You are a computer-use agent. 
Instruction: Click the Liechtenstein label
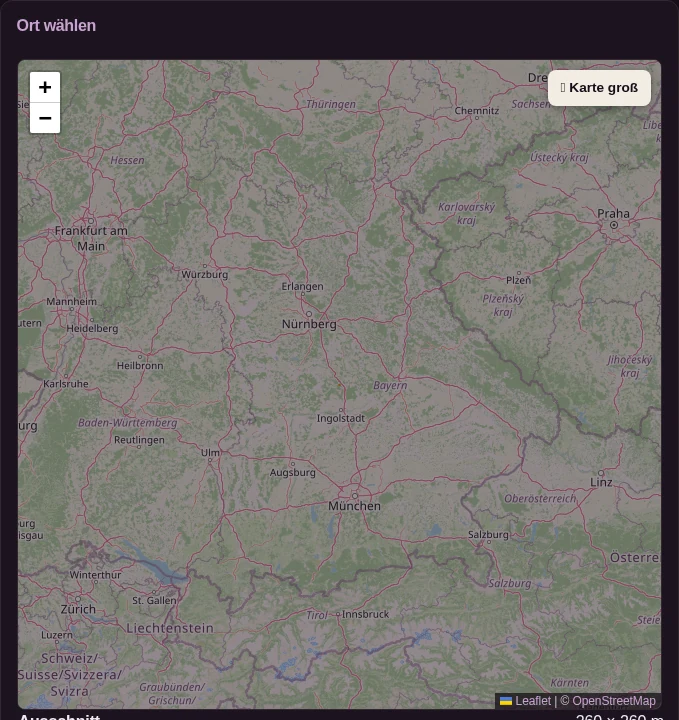[x=170, y=628]
